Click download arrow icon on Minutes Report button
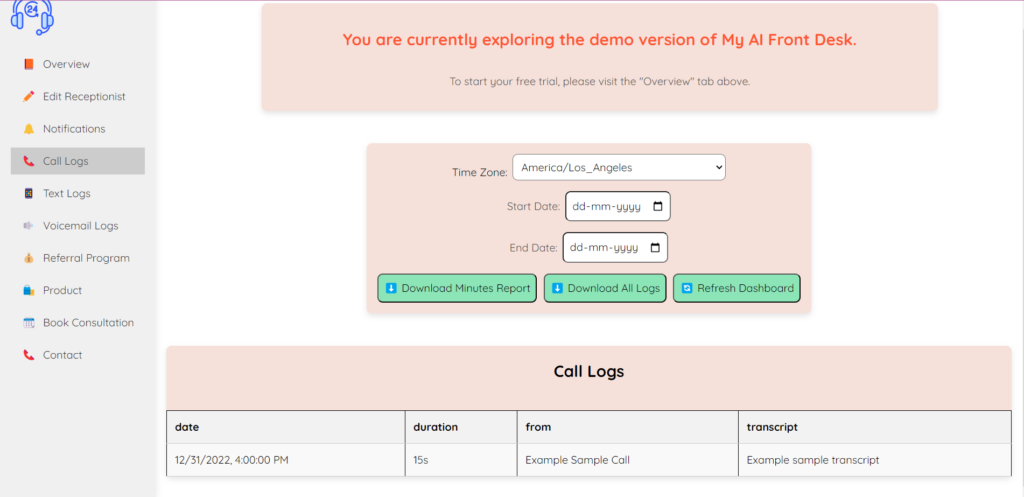This screenshot has width=1024, height=497. click(391, 288)
